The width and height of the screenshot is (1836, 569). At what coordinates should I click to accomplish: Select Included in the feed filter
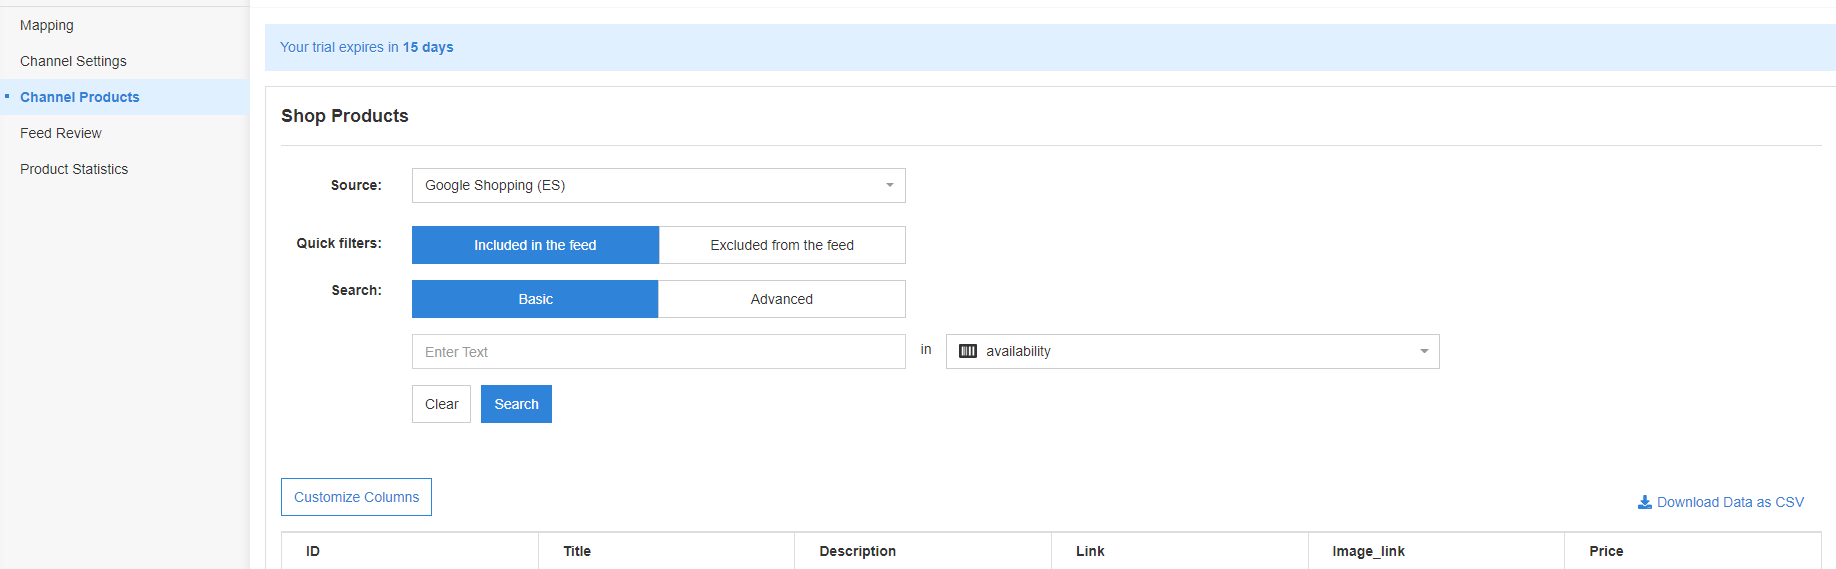tap(535, 245)
